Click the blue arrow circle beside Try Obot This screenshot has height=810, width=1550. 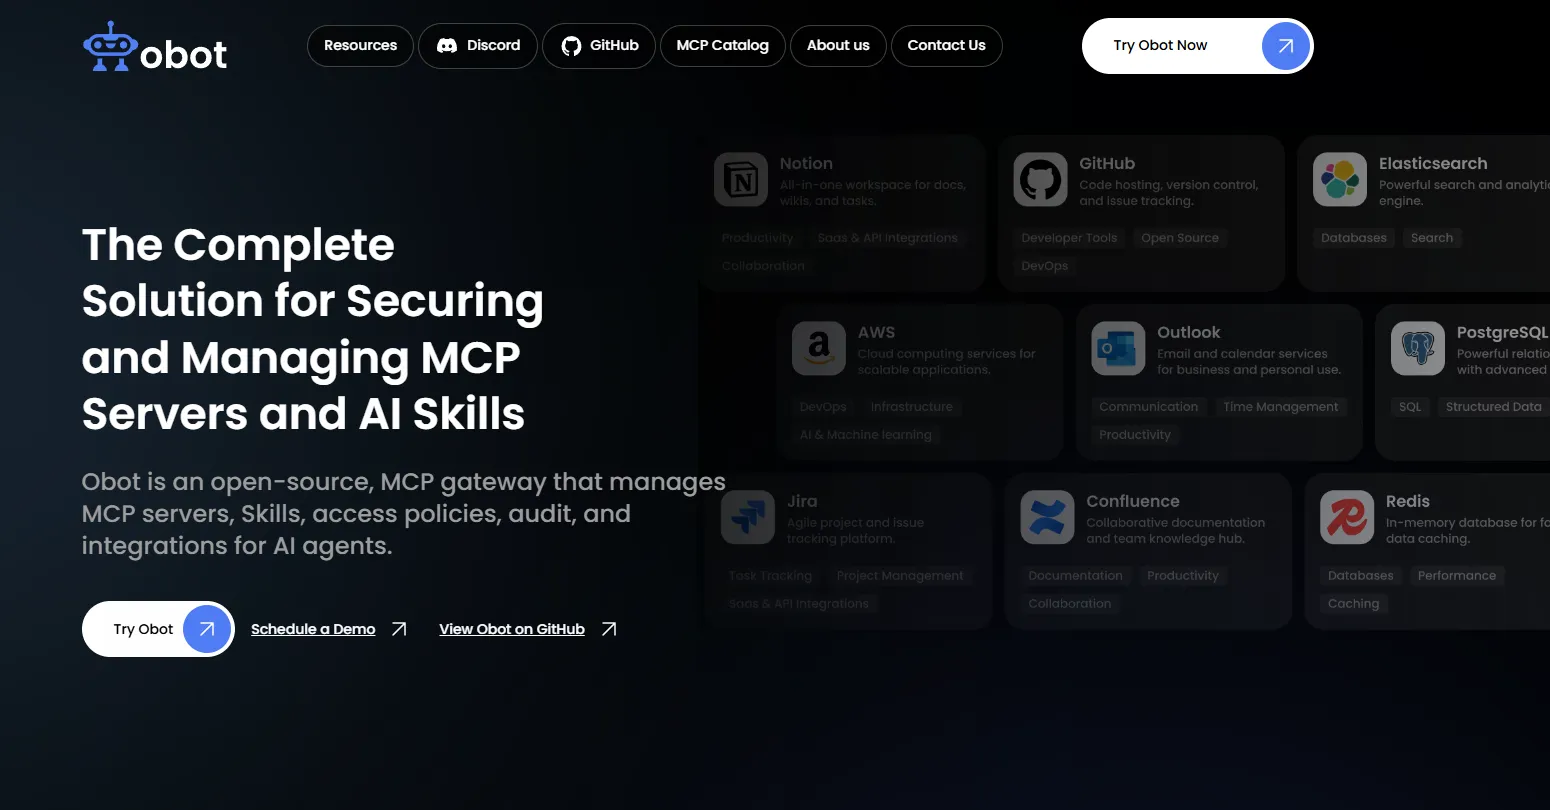point(207,629)
